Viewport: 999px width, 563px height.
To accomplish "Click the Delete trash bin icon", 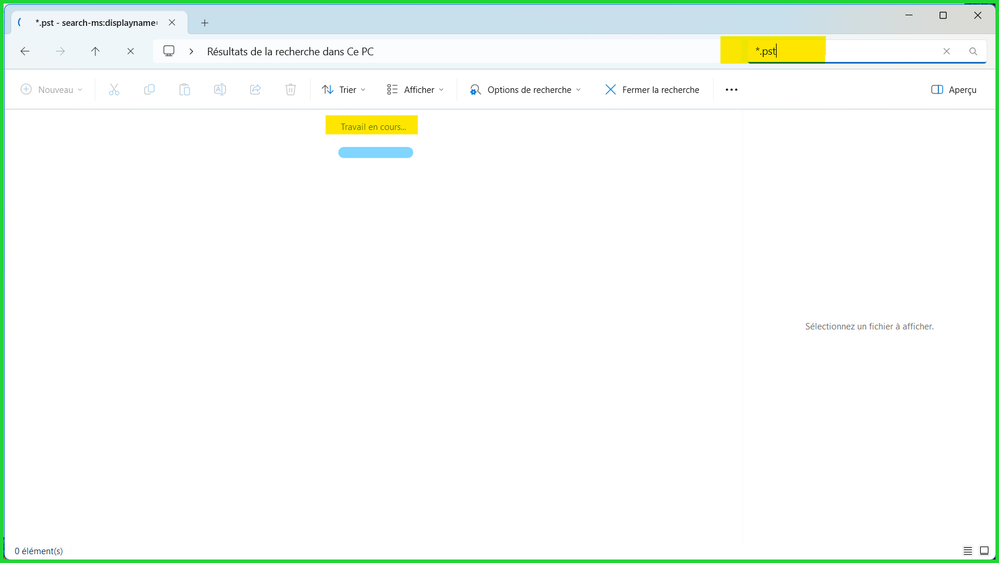I will (x=290, y=90).
